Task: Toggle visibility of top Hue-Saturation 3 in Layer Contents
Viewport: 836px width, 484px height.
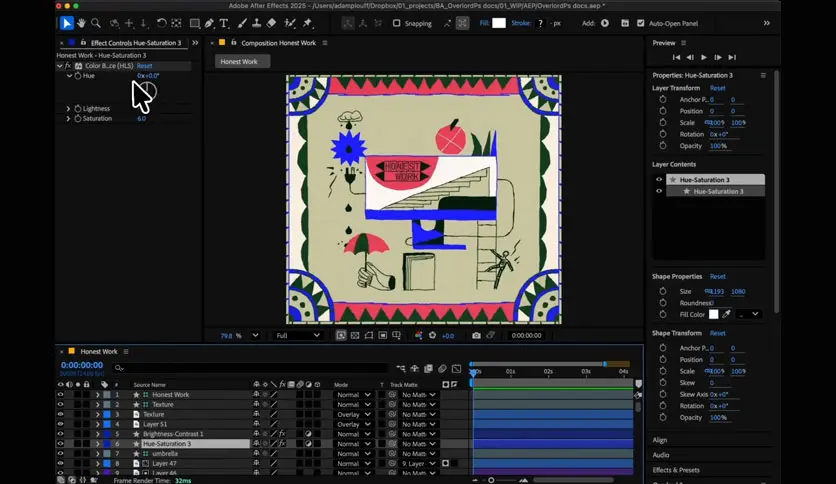Action: point(659,180)
